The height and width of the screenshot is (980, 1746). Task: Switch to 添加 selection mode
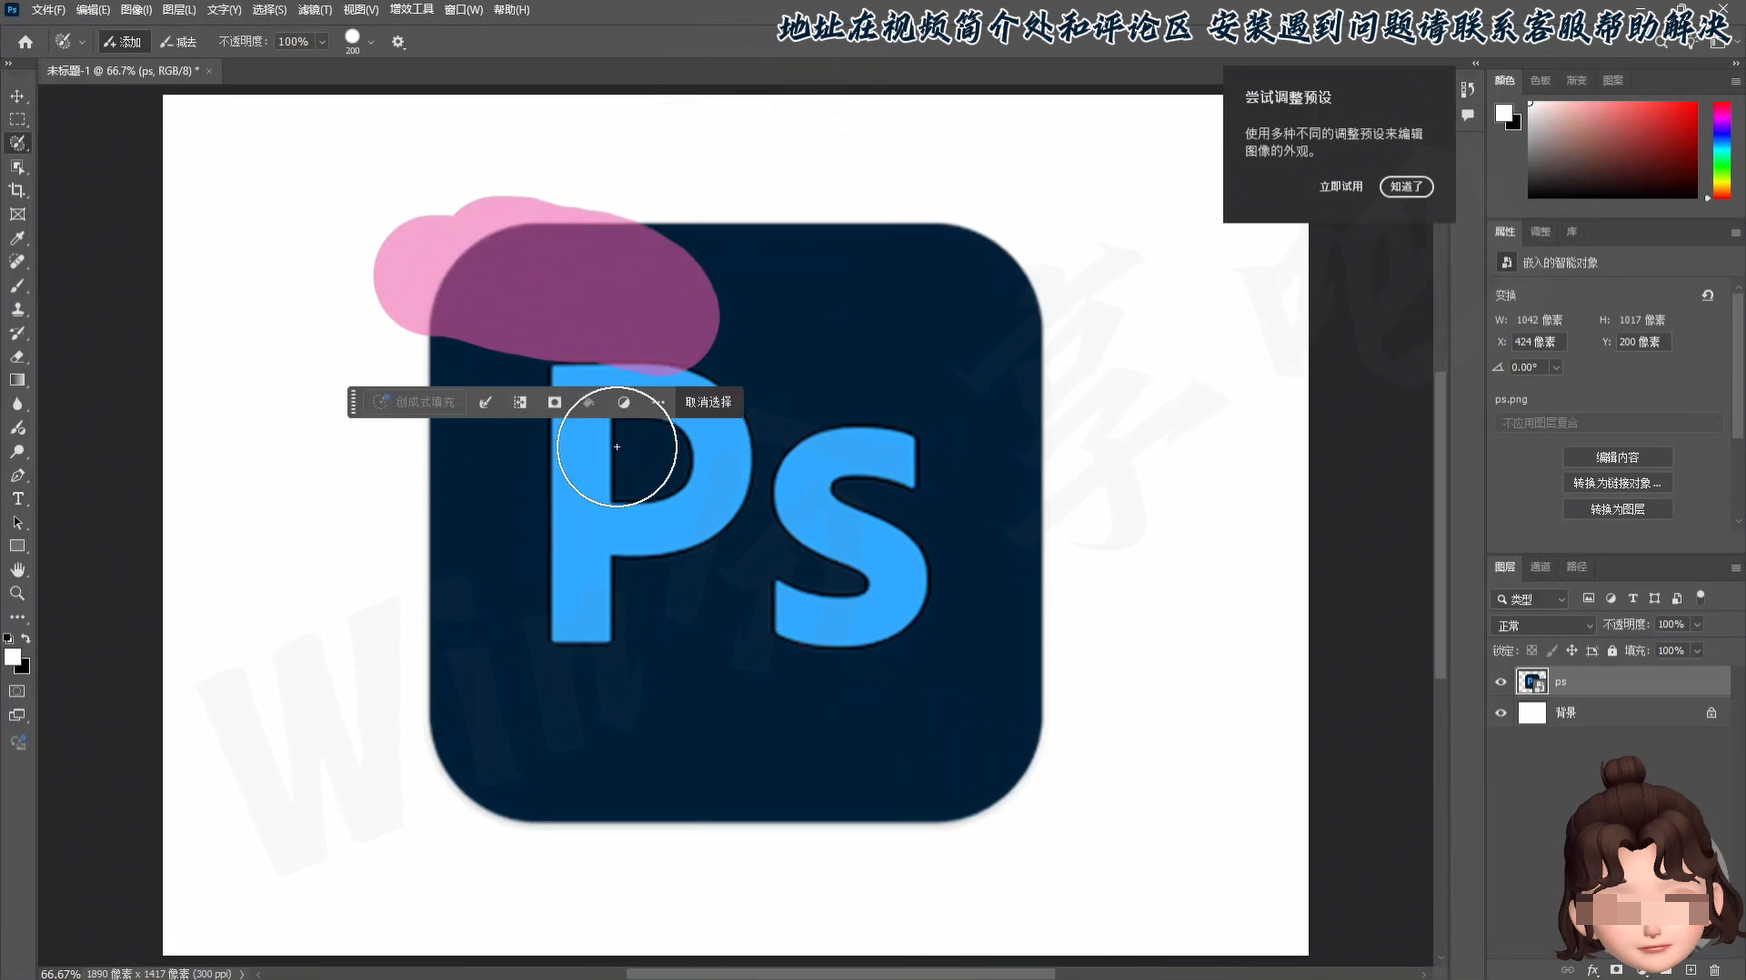pos(122,42)
